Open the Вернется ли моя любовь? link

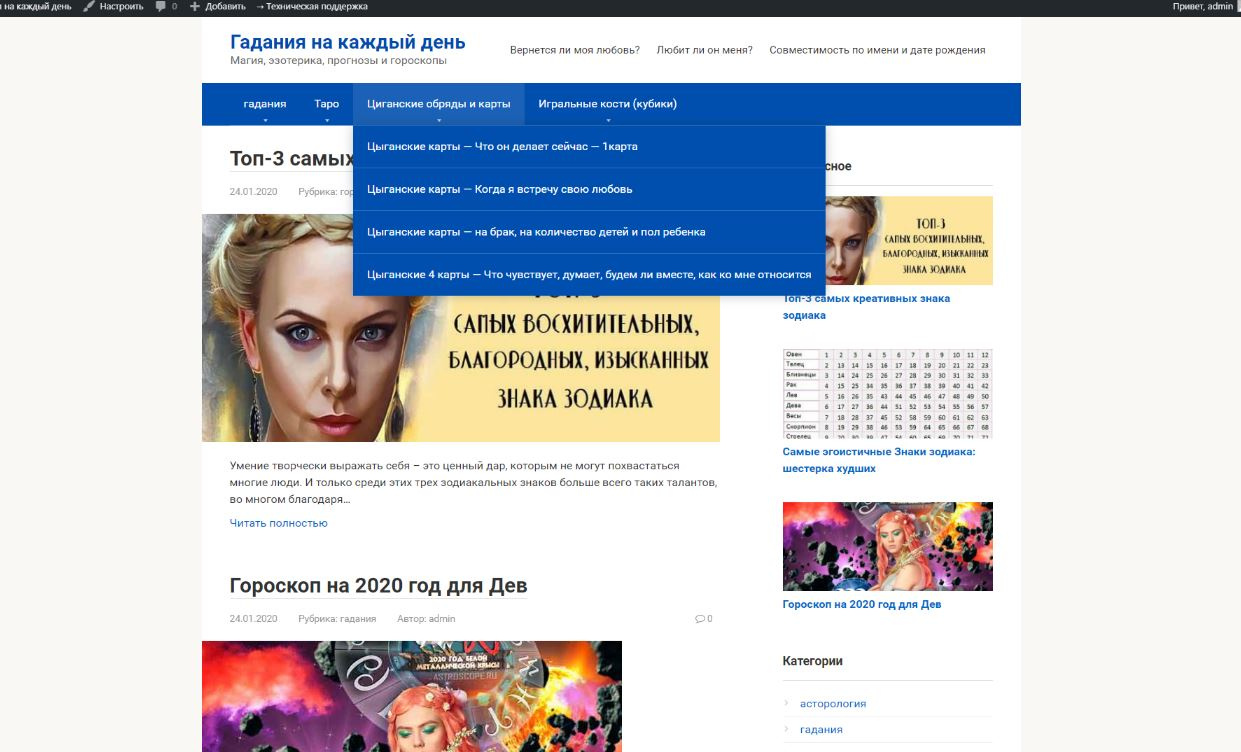575,50
